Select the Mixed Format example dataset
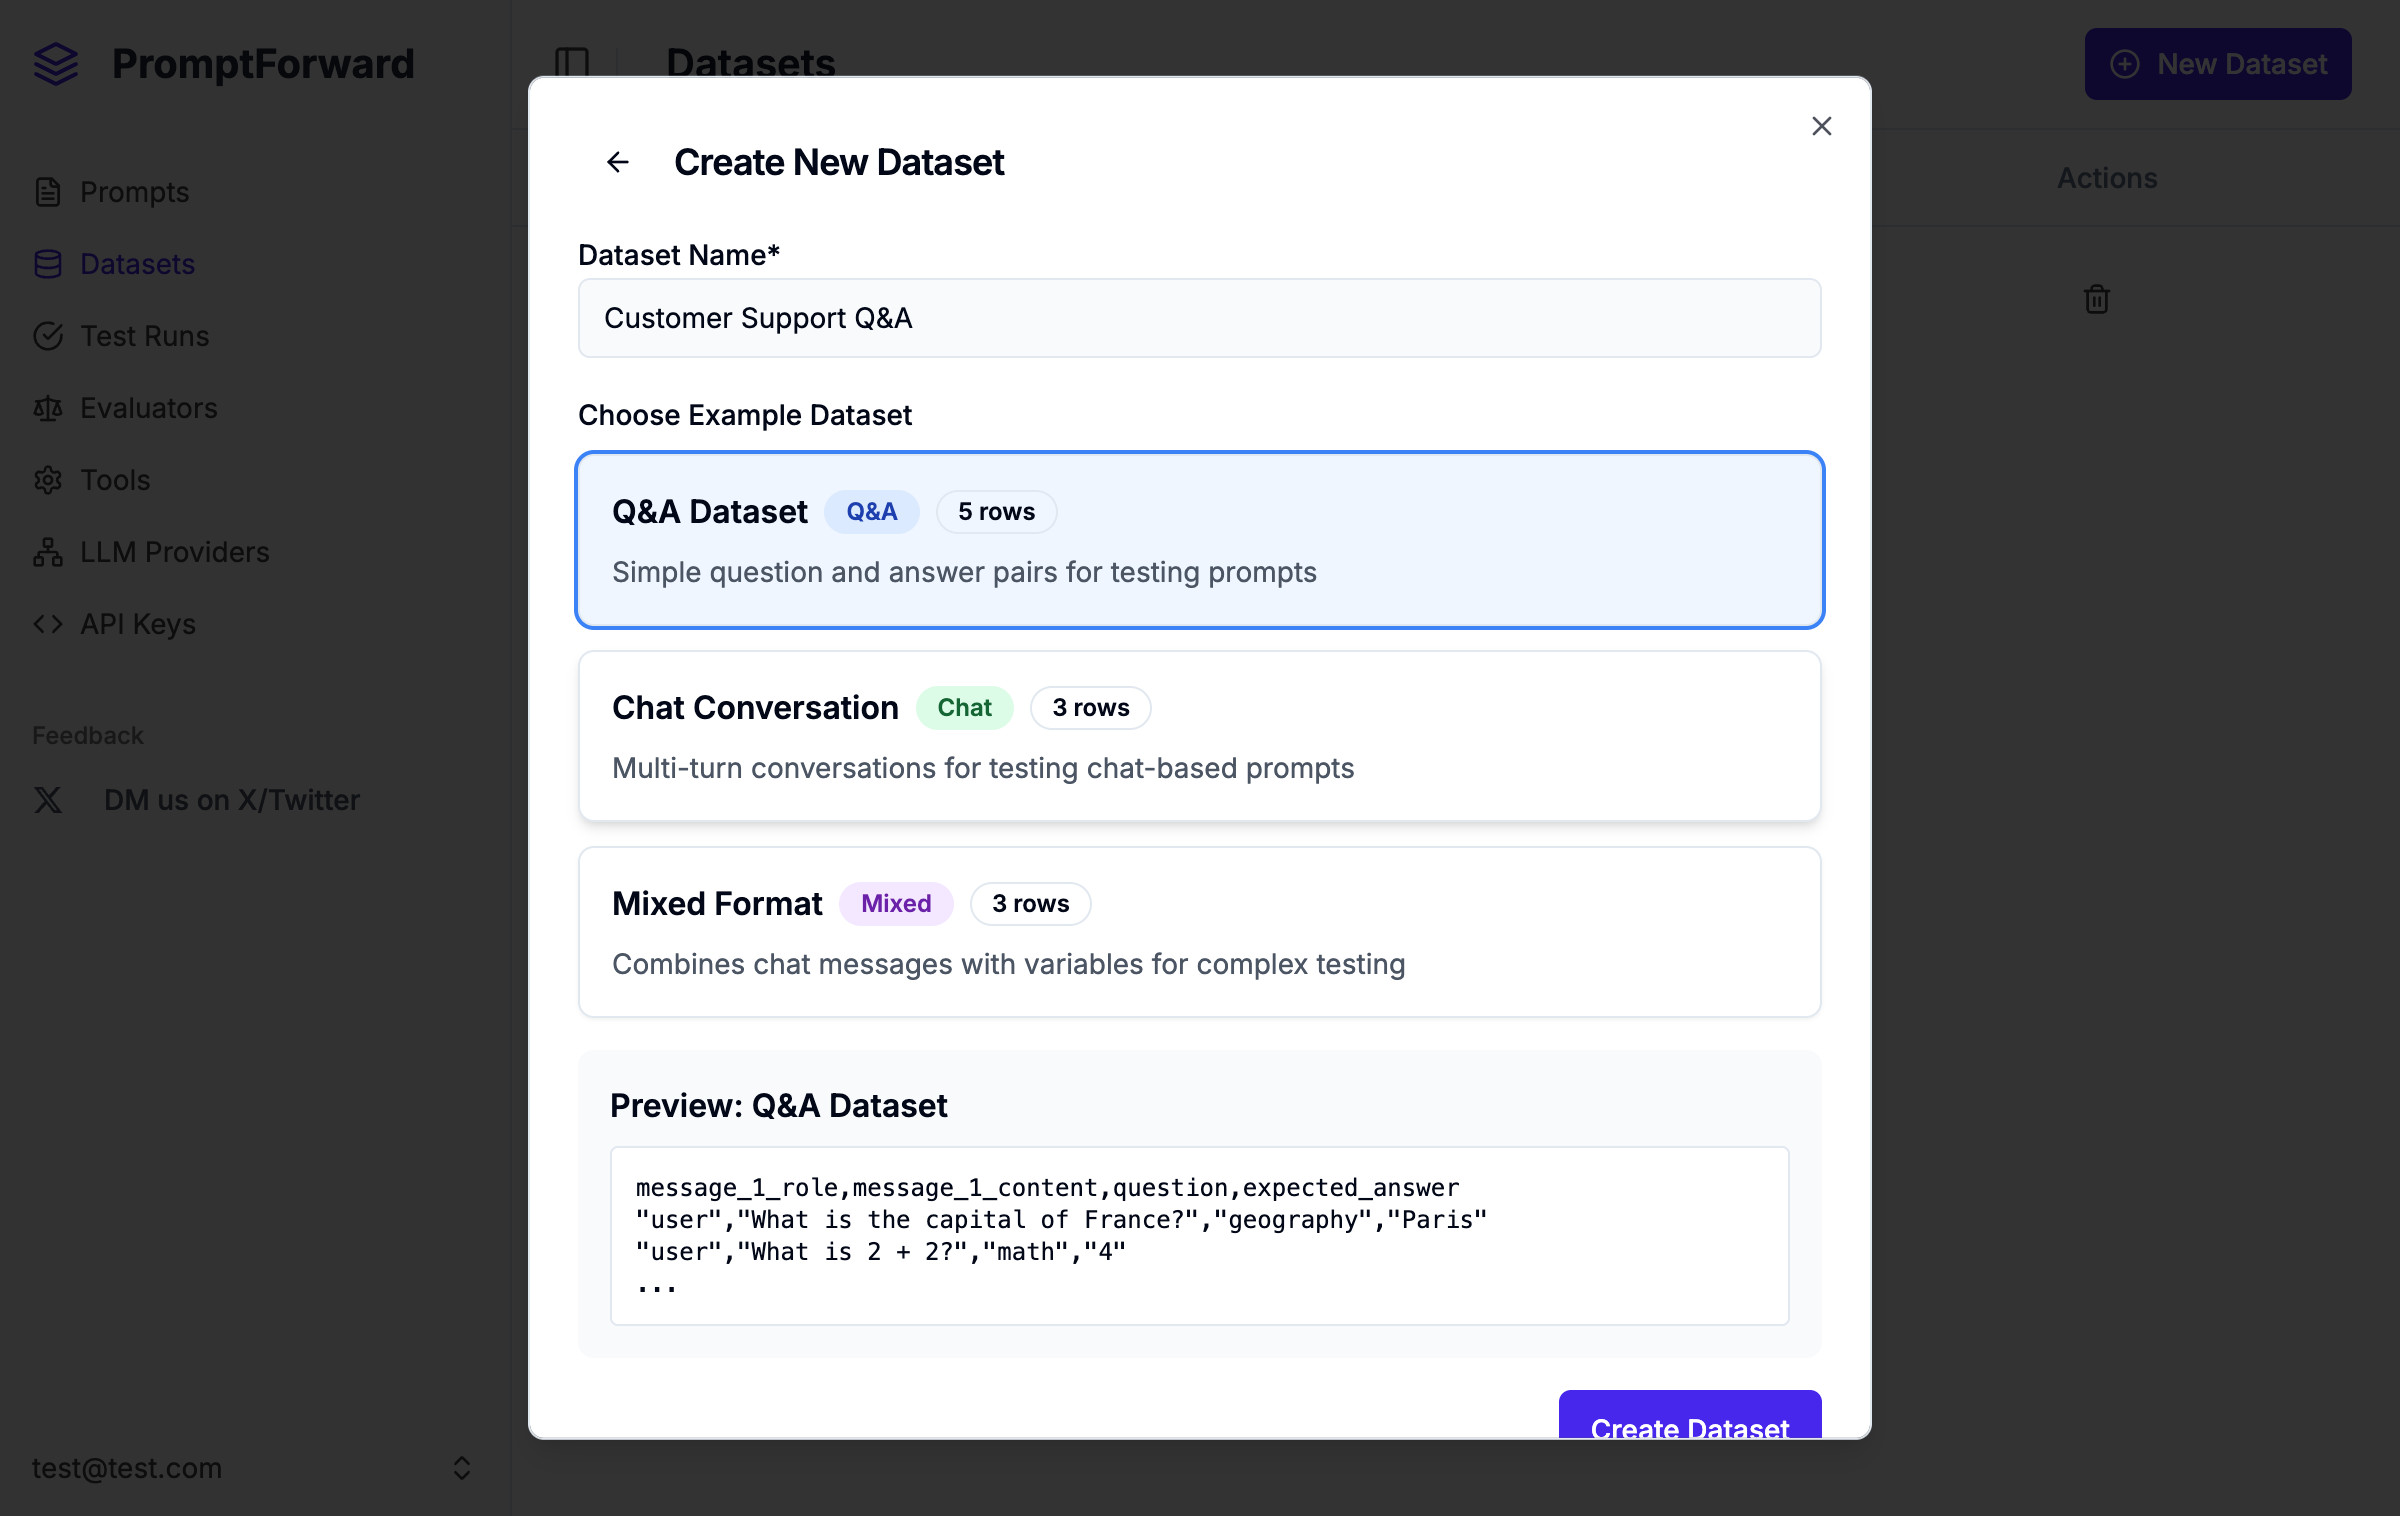The height and width of the screenshot is (1516, 2400). (x=1199, y=932)
